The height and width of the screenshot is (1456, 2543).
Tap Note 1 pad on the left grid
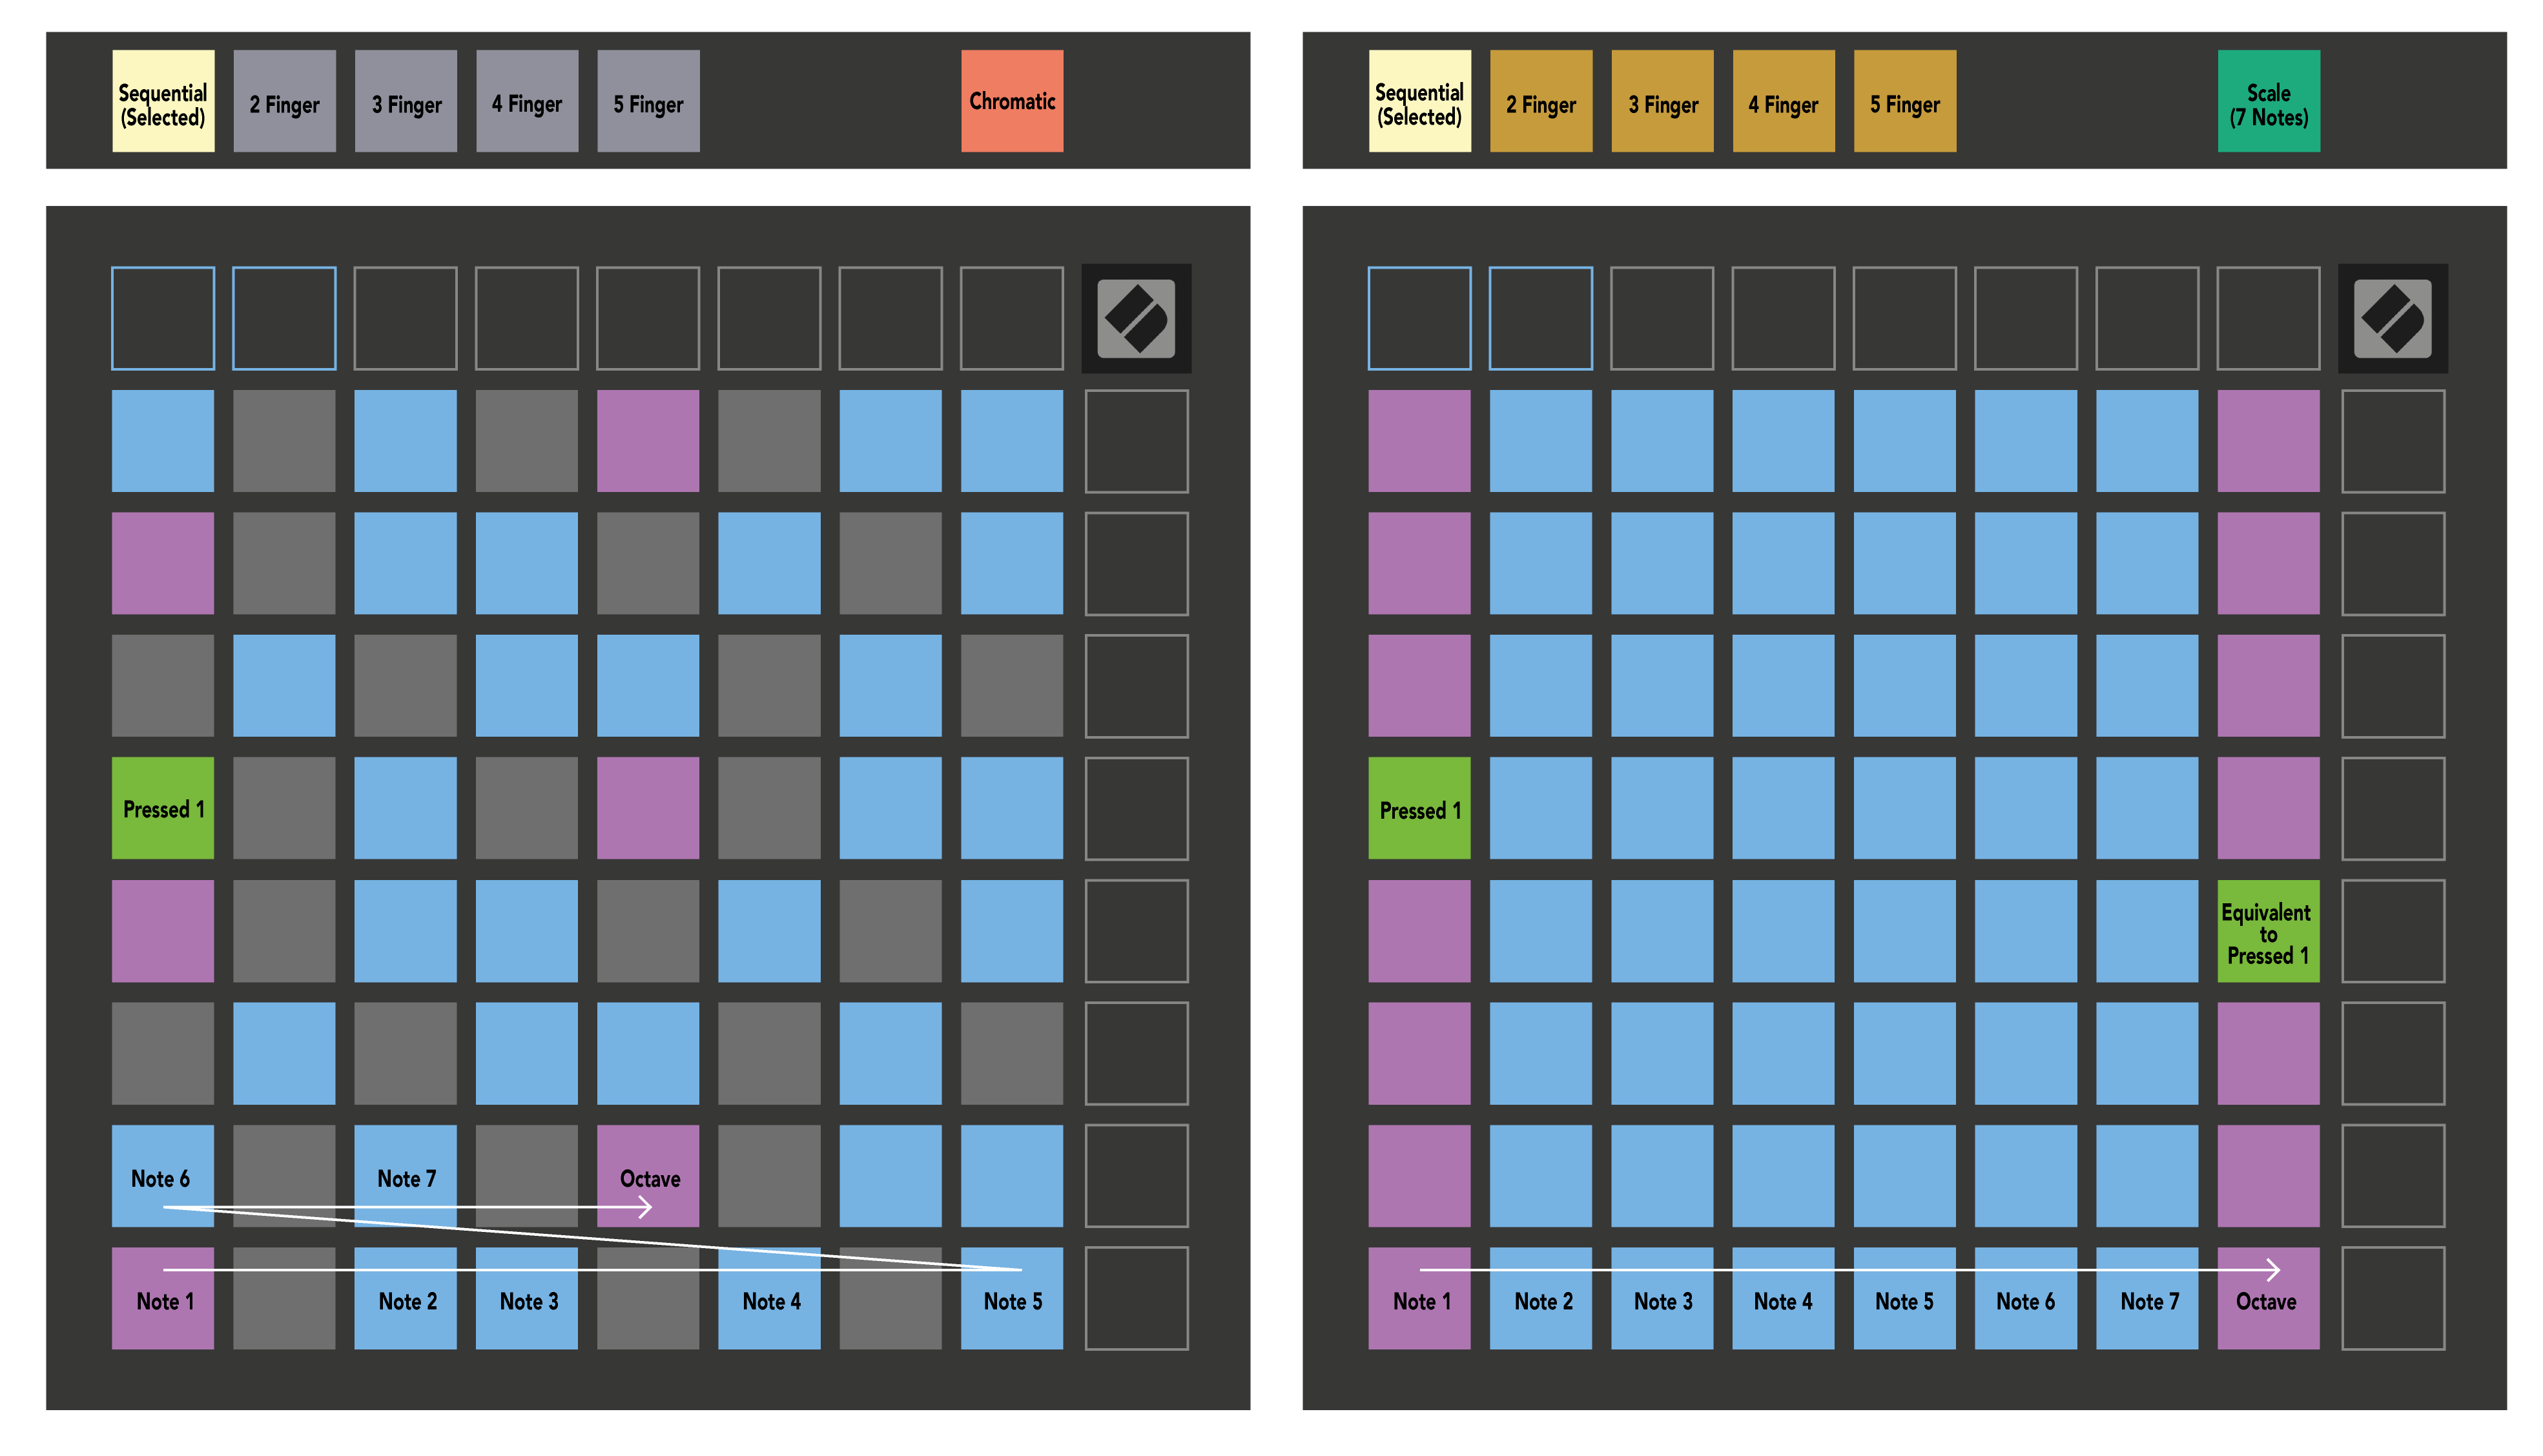(163, 1298)
